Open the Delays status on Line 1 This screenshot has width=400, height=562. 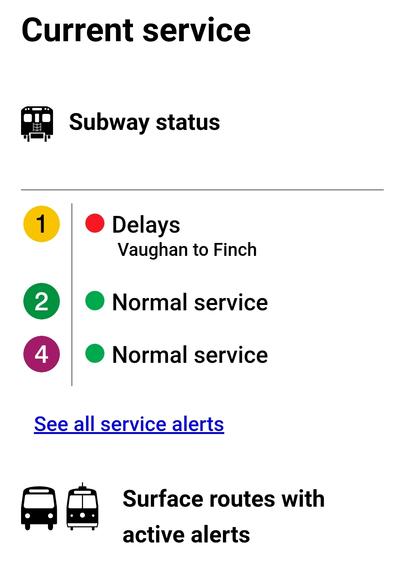(146, 225)
